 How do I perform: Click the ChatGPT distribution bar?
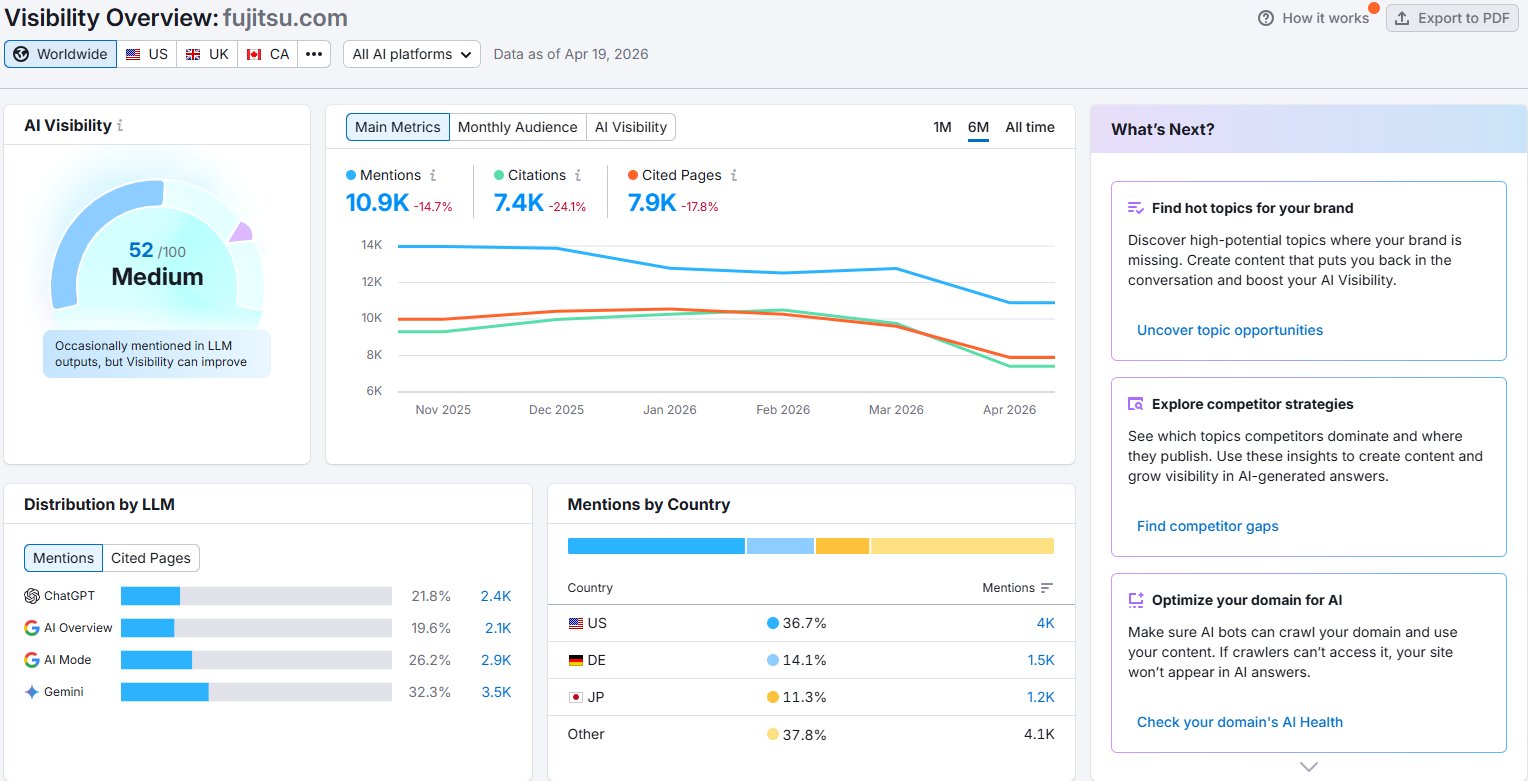256,596
